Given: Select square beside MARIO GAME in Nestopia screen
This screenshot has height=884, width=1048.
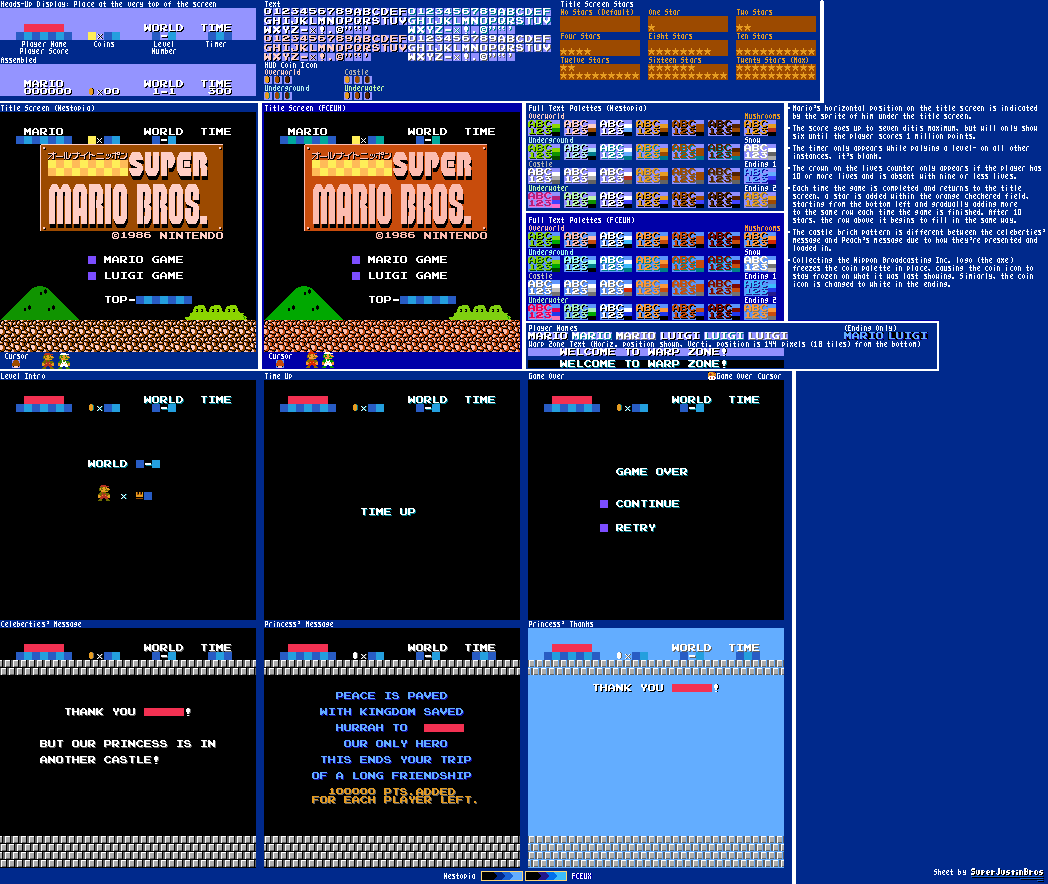Looking at the screenshot, I should [x=92, y=259].
